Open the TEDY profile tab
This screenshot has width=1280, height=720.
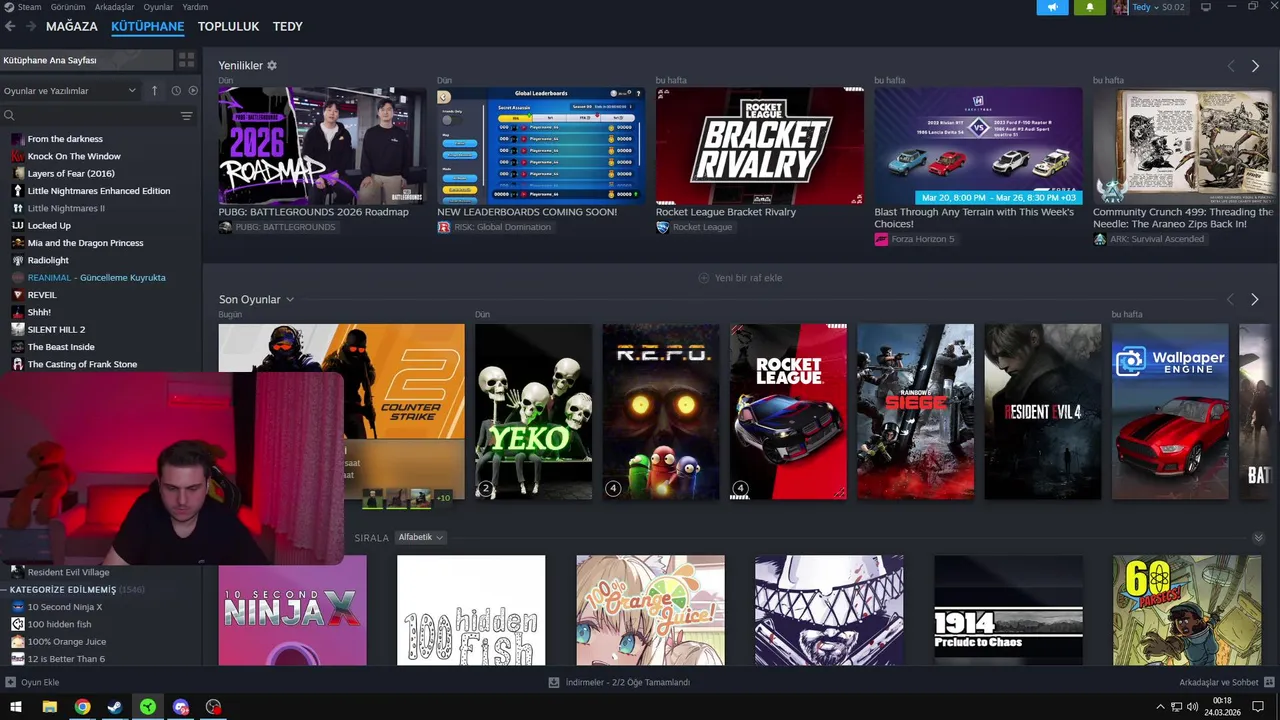click(287, 26)
